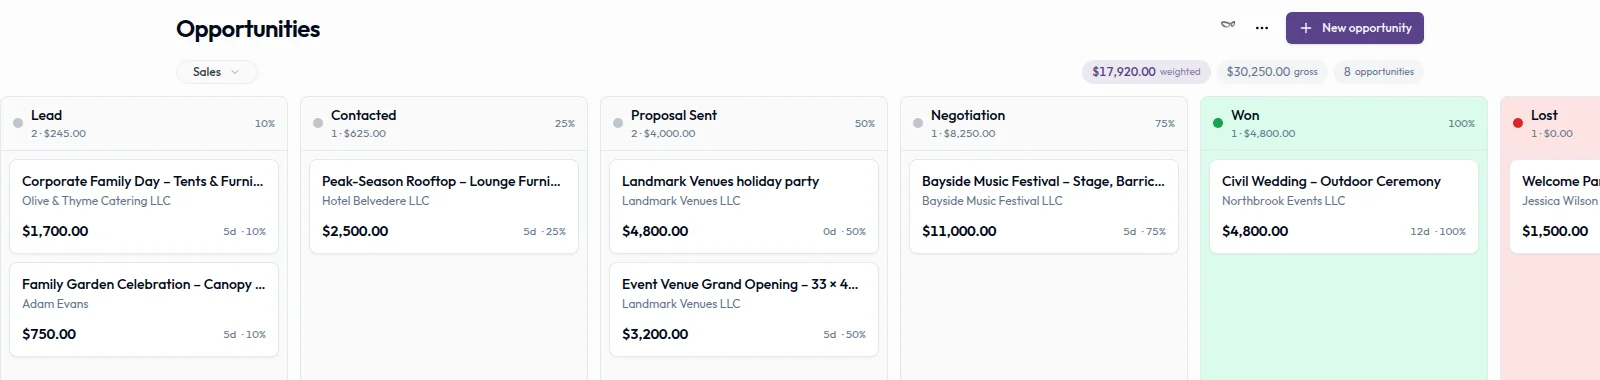This screenshot has width=1600, height=380.
Task: Expand the Sales pipeline dropdown
Action: click(217, 72)
